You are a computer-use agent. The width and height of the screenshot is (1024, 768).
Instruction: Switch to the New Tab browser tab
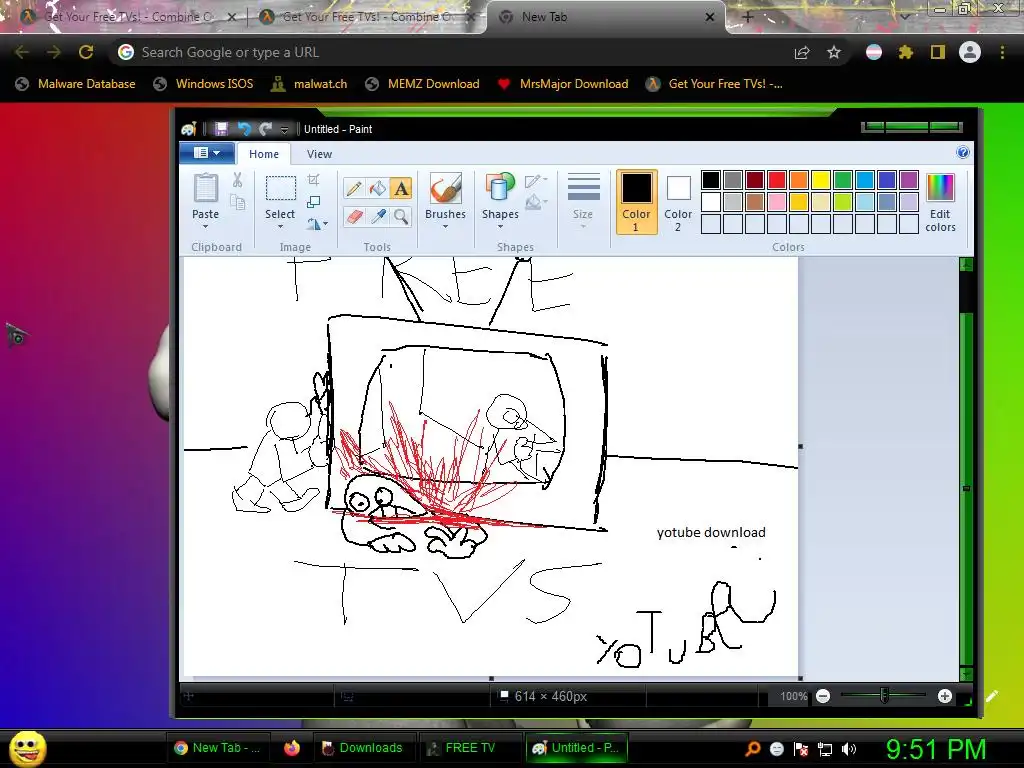605,17
